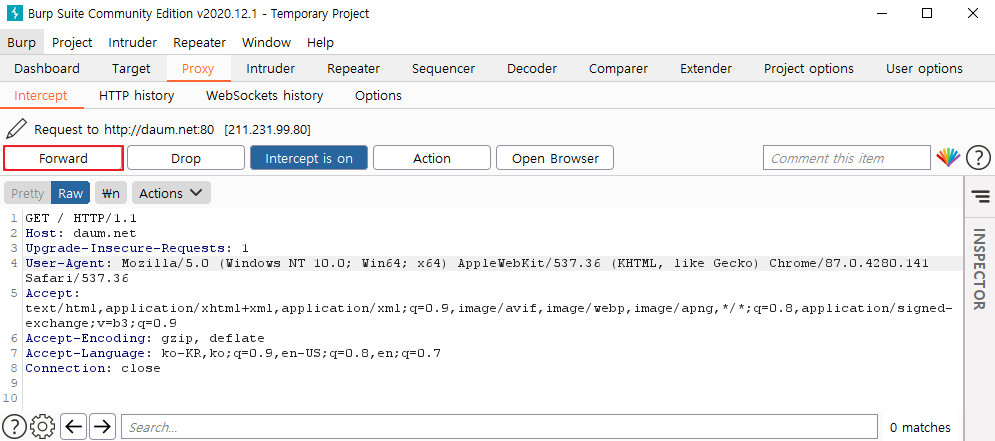The image size is (995, 441).
Task: Open the HTTP history sub-tab
Action: (136, 96)
